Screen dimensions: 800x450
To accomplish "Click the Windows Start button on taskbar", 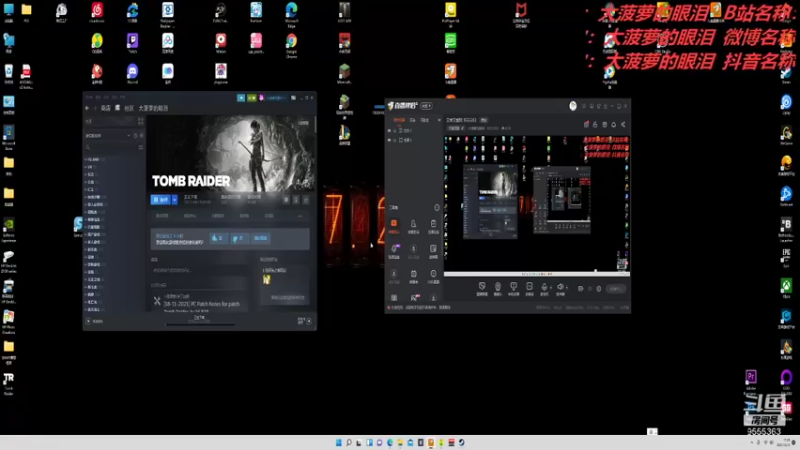I will [x=339, y=442].
